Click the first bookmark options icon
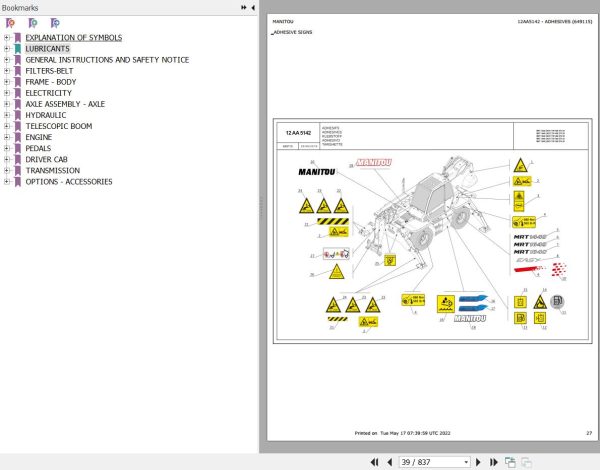Viewport: 600px width, 470px height. (x=10, y=23)
